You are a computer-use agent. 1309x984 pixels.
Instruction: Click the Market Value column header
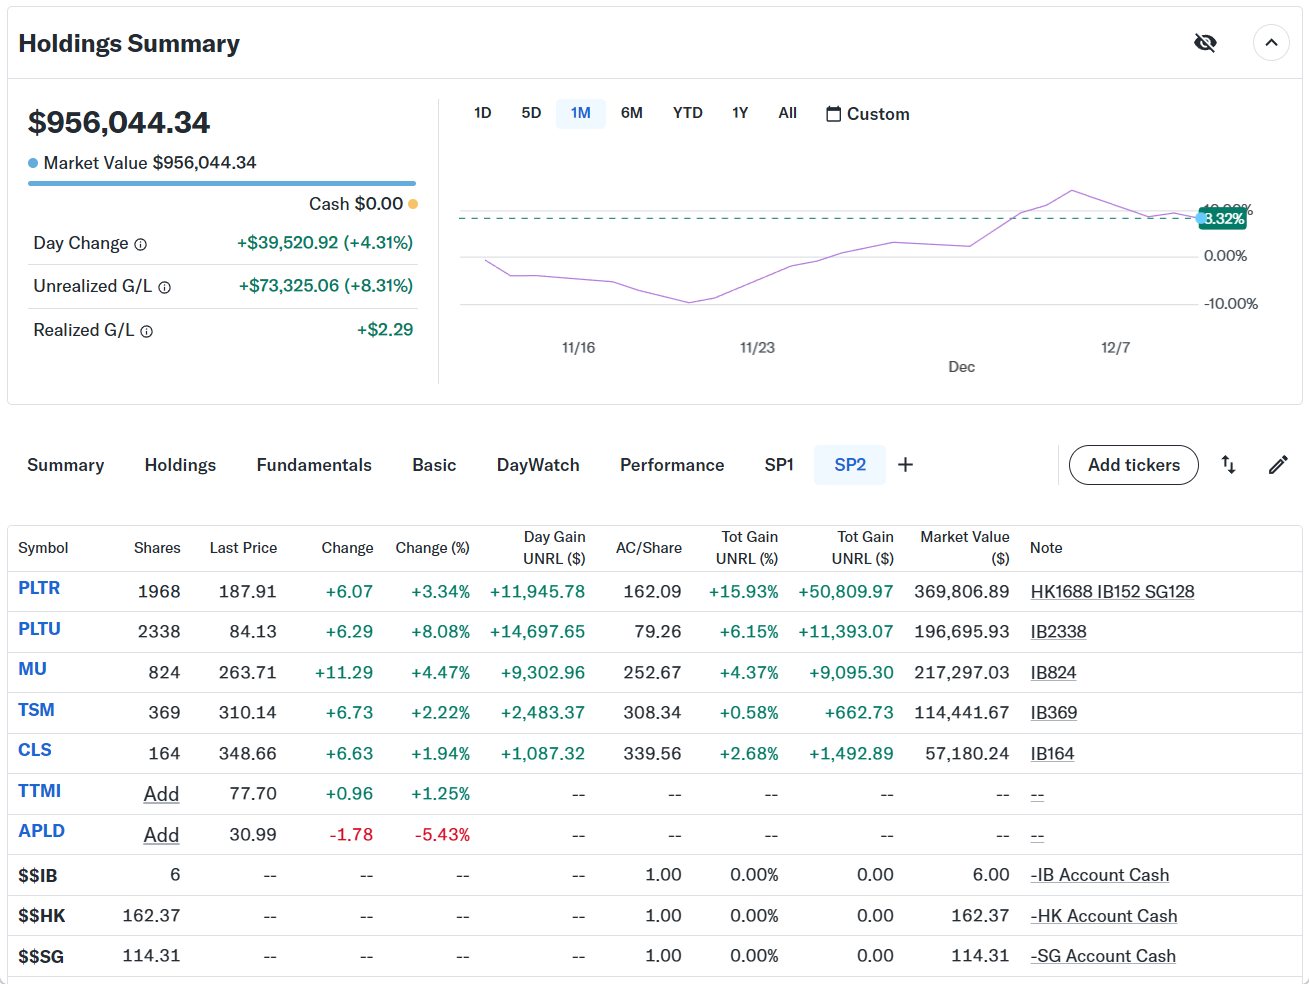(964, 547)
